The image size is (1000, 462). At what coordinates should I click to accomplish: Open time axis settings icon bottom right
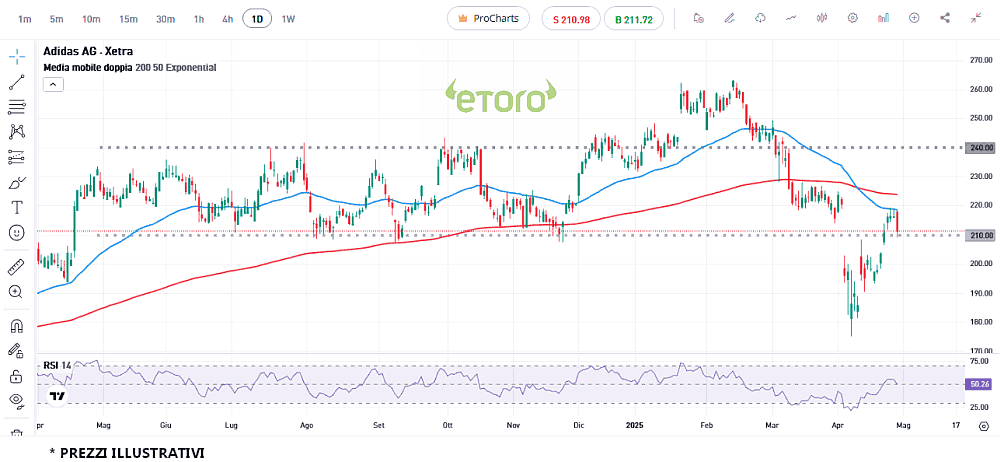coord(983,424)
